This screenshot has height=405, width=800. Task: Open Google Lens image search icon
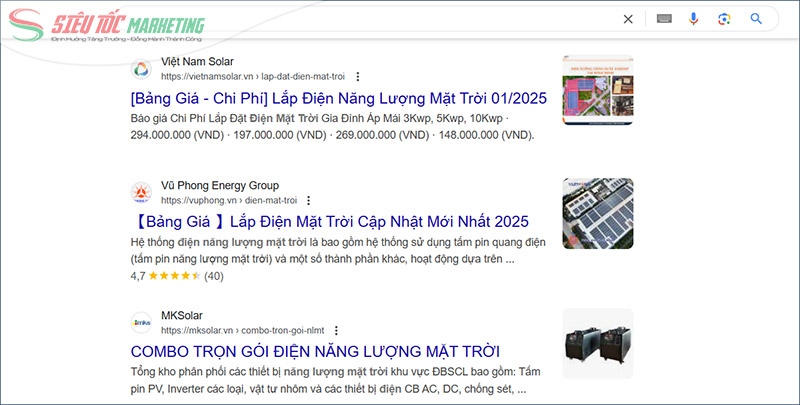click(724, 19)
